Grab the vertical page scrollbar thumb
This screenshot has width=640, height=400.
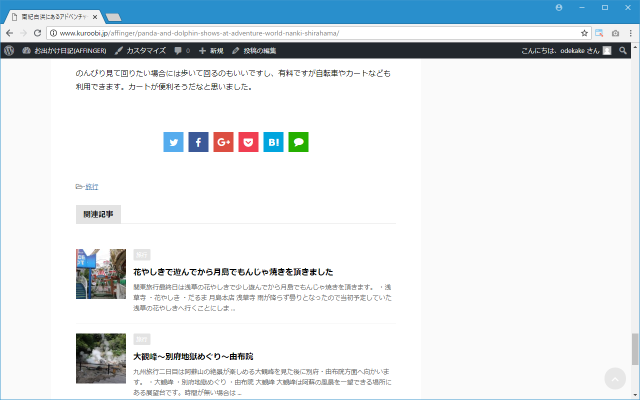click(x=635, y=349)
